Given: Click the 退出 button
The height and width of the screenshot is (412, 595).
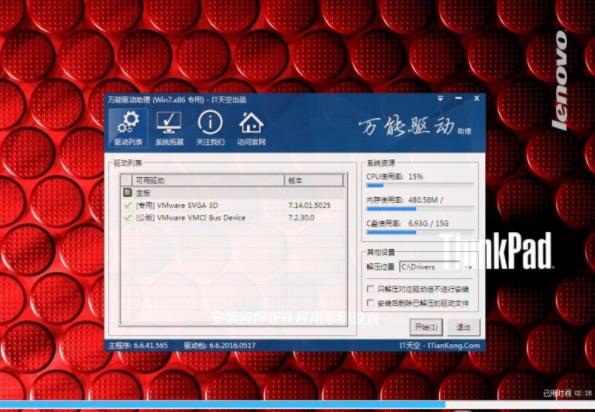Looking at the screenshot, I should [x=463, y=327].
